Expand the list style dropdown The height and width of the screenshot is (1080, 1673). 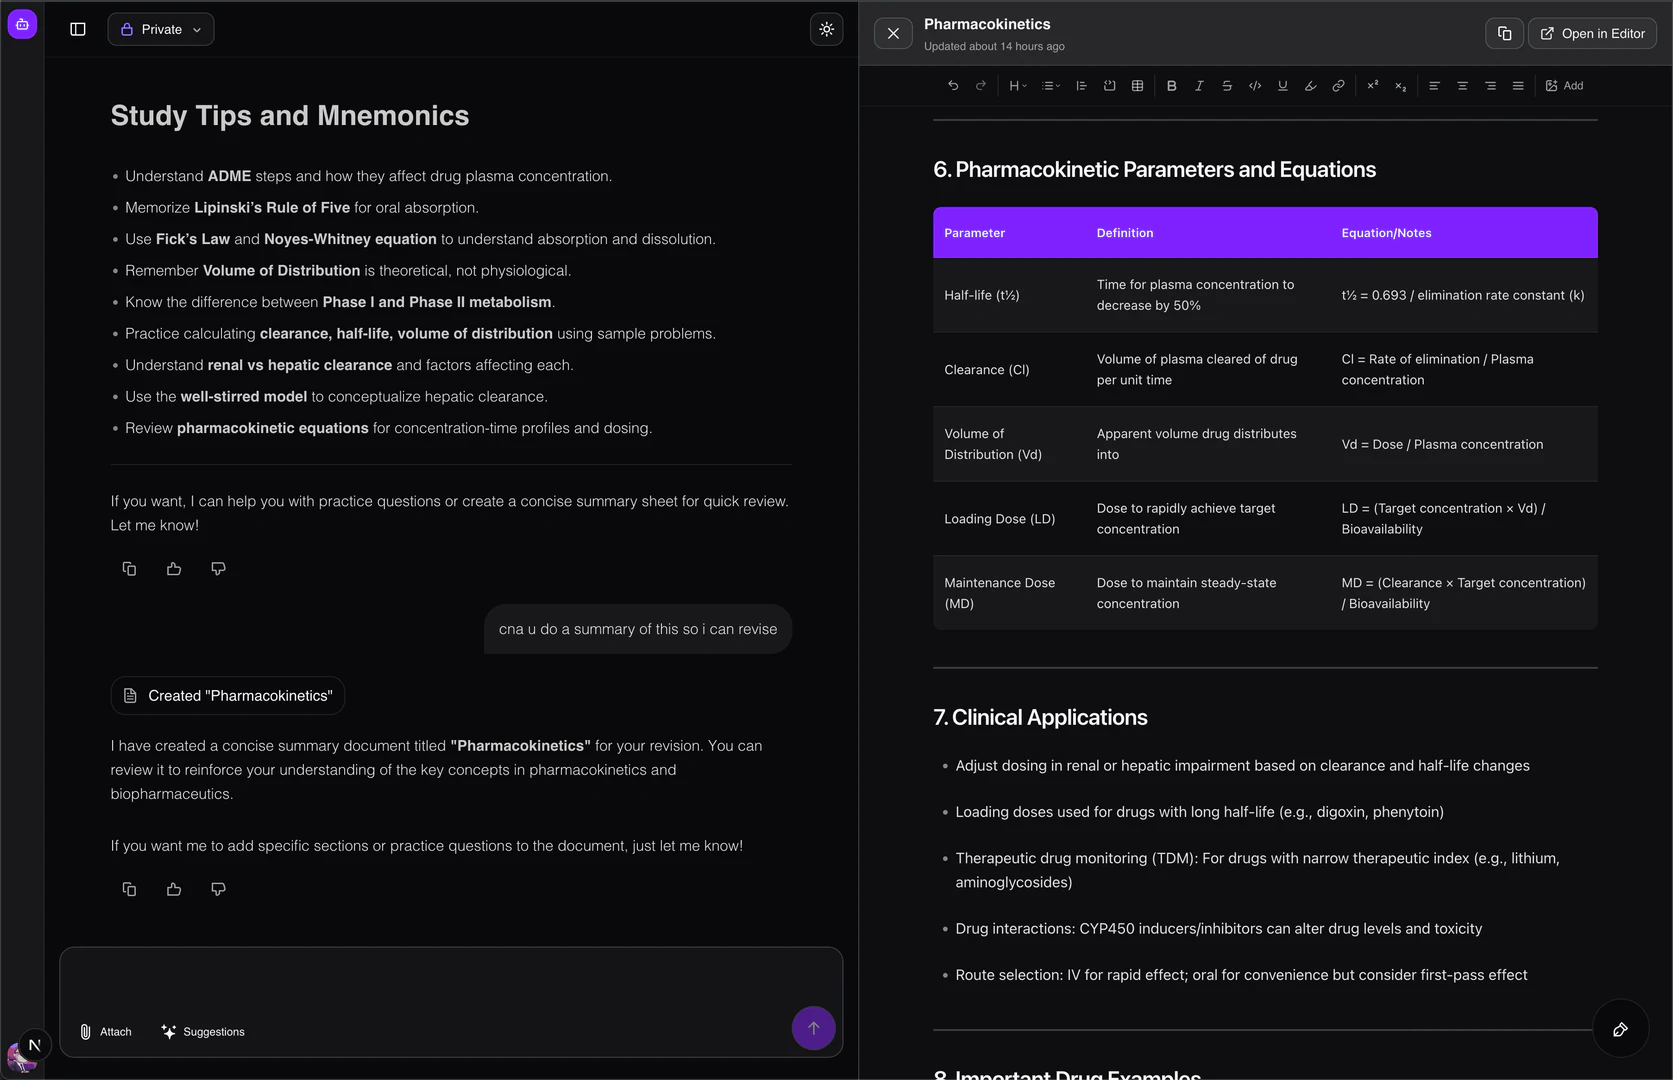pos(1049,85)
